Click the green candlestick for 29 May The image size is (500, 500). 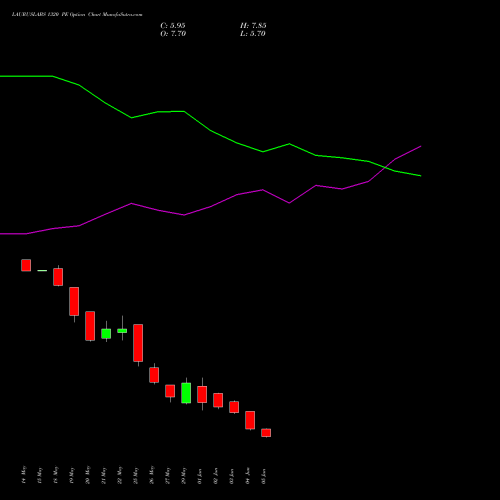pyautogui.click(x=186, y=393)
